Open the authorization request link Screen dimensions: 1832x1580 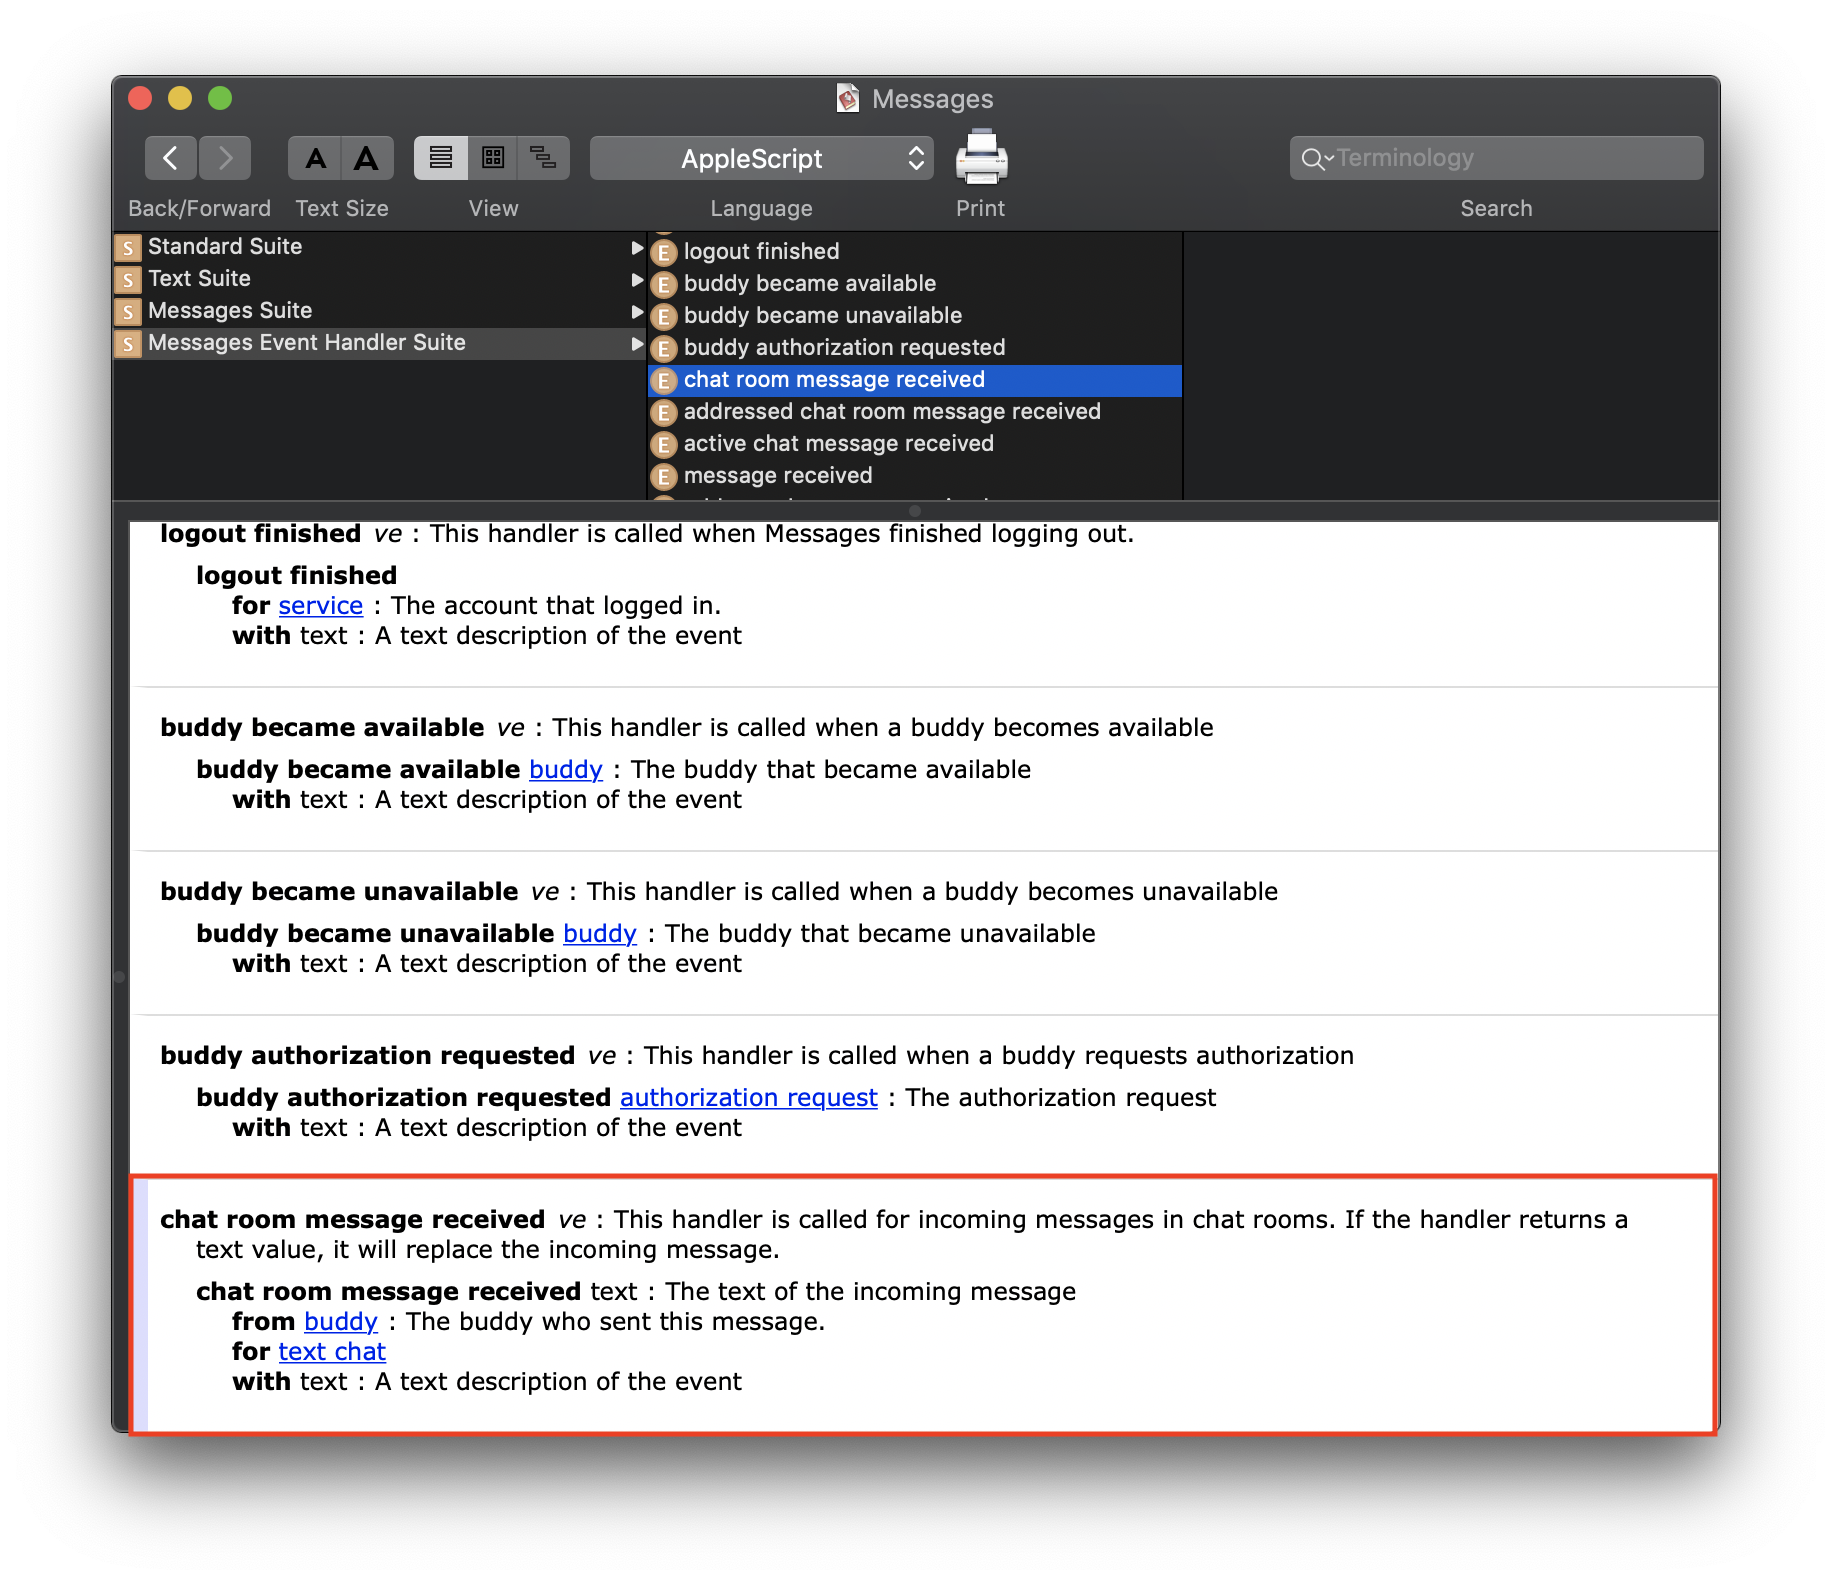click(748, 1098)
